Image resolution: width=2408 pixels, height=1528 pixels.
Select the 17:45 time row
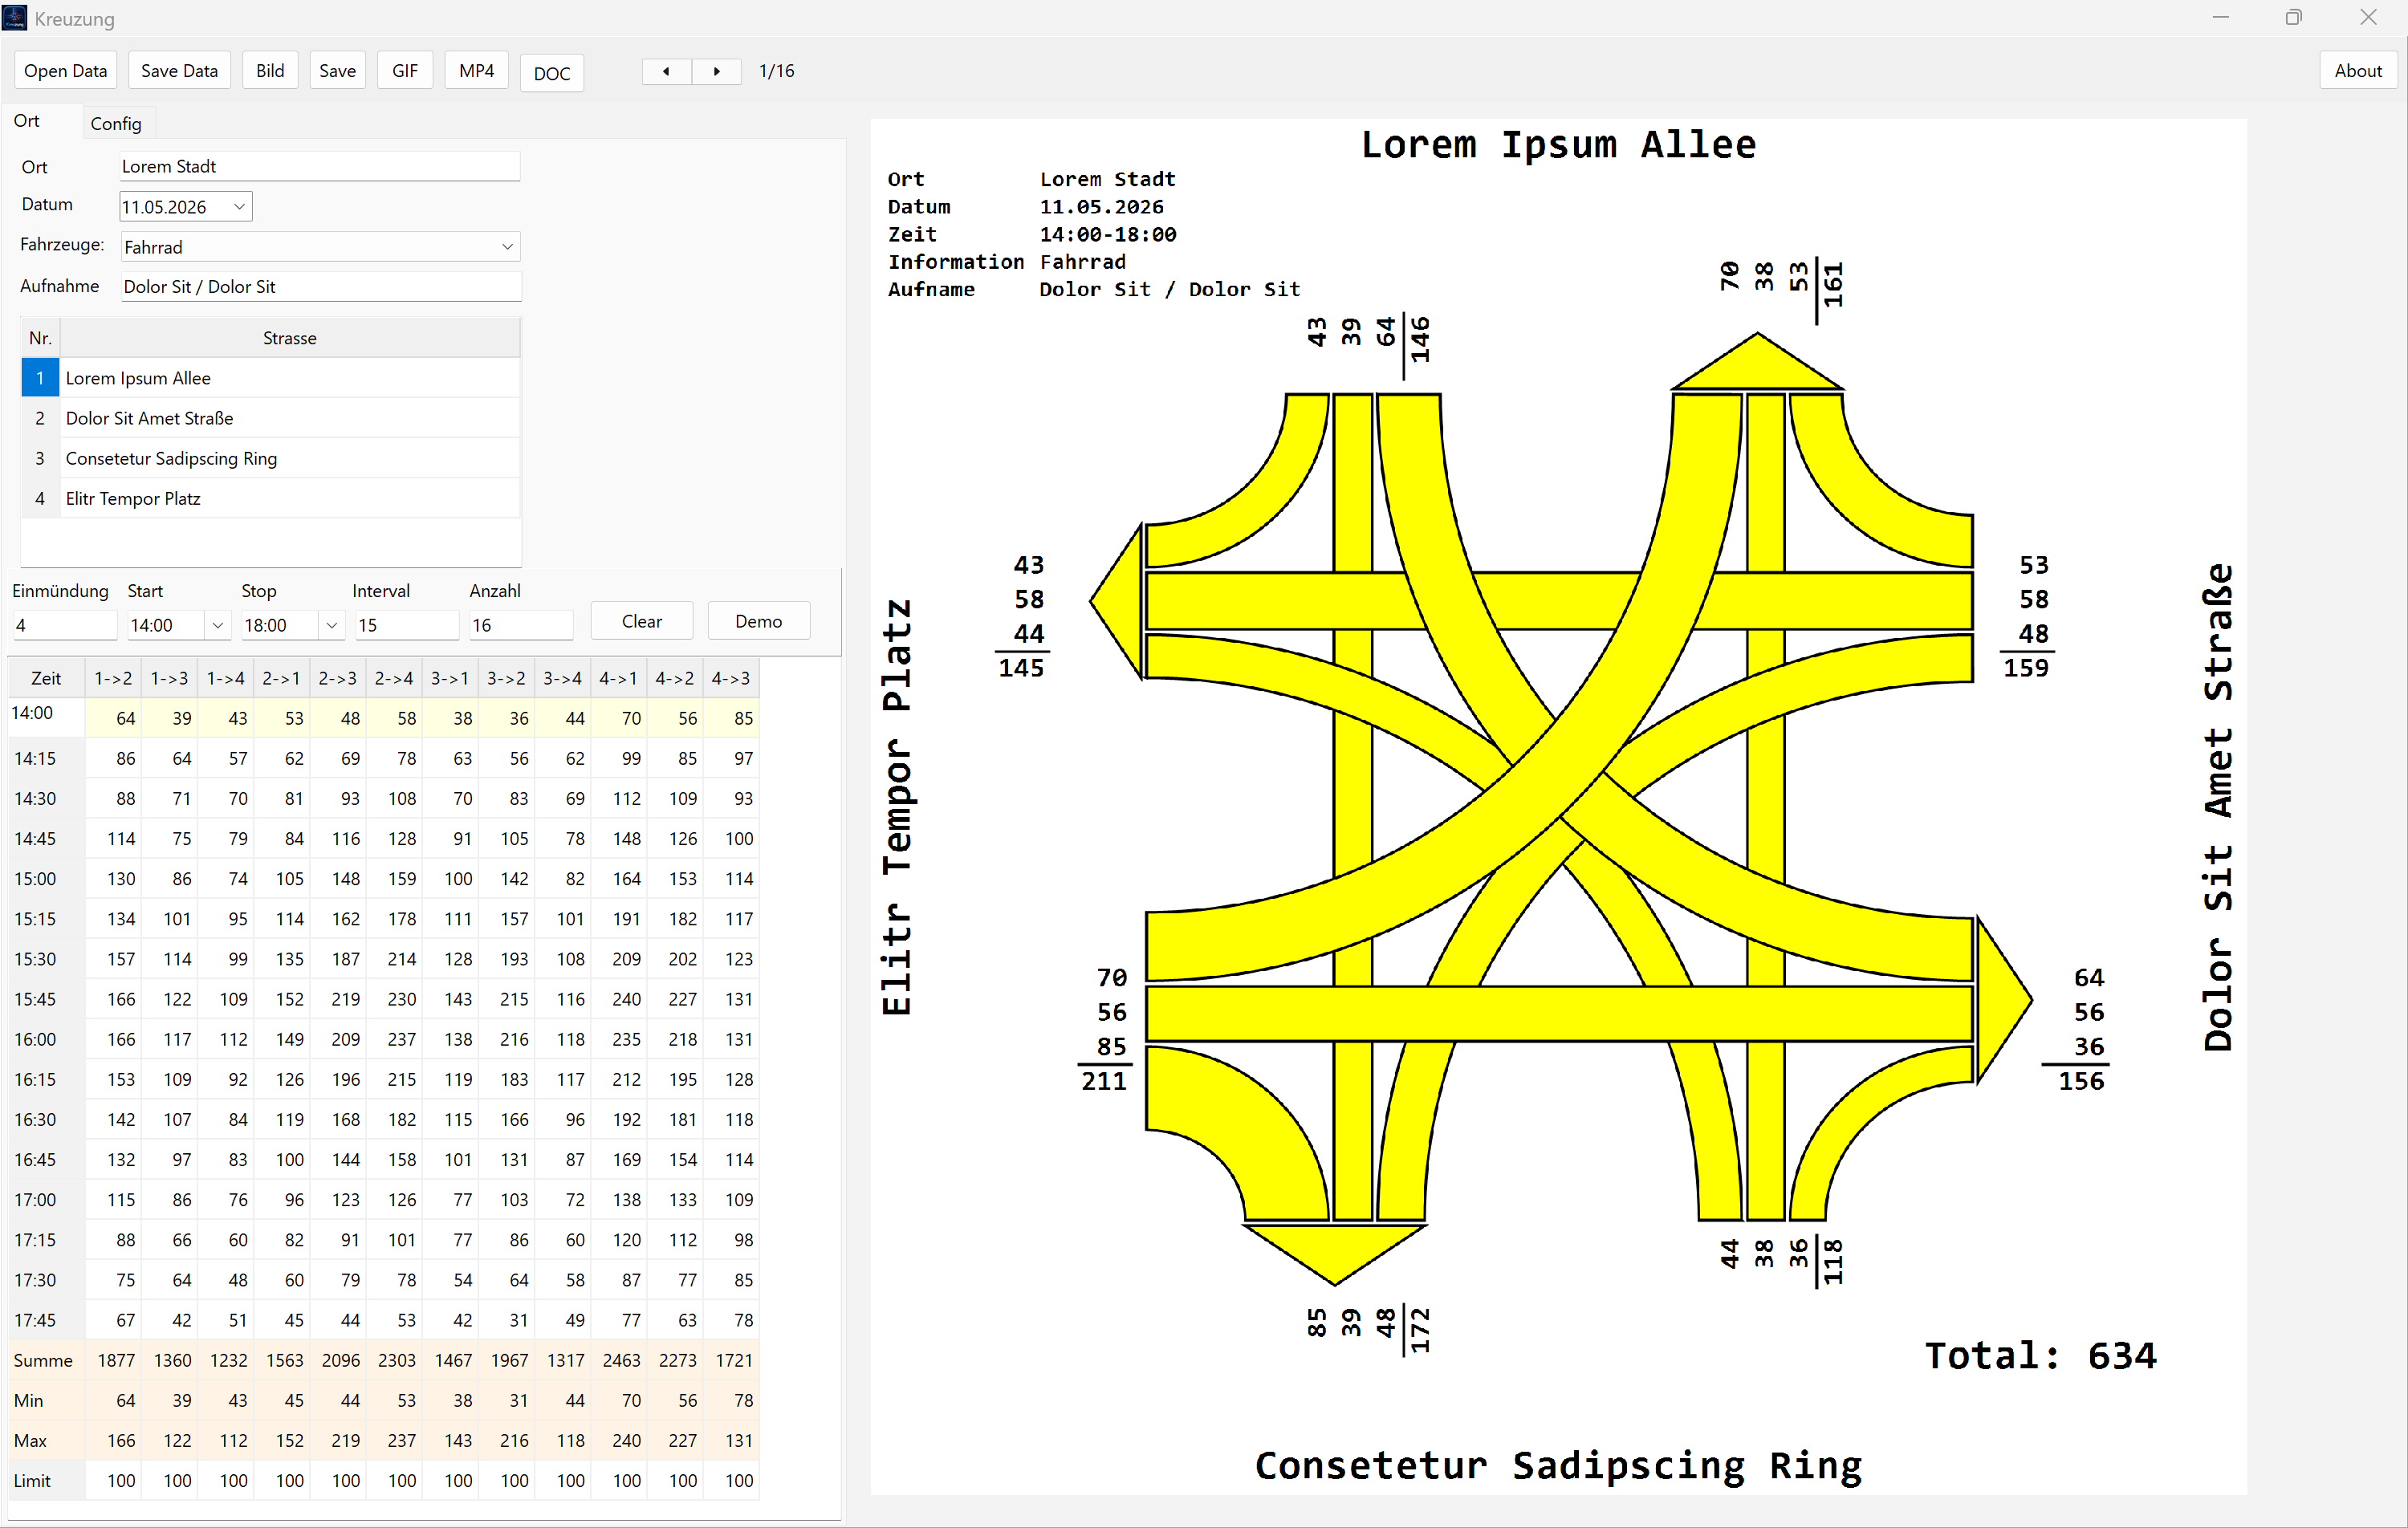coord(384,1320)
